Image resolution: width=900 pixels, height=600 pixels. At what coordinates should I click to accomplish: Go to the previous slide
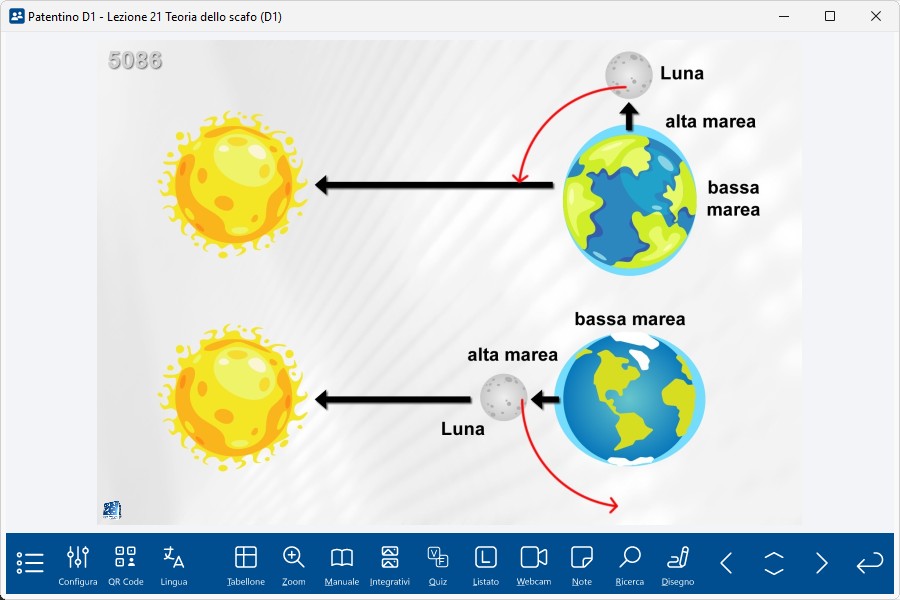726,563
